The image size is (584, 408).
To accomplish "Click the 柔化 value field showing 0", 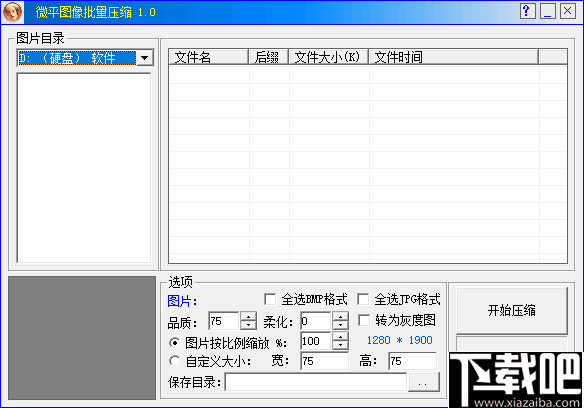I will coord(316,321).
